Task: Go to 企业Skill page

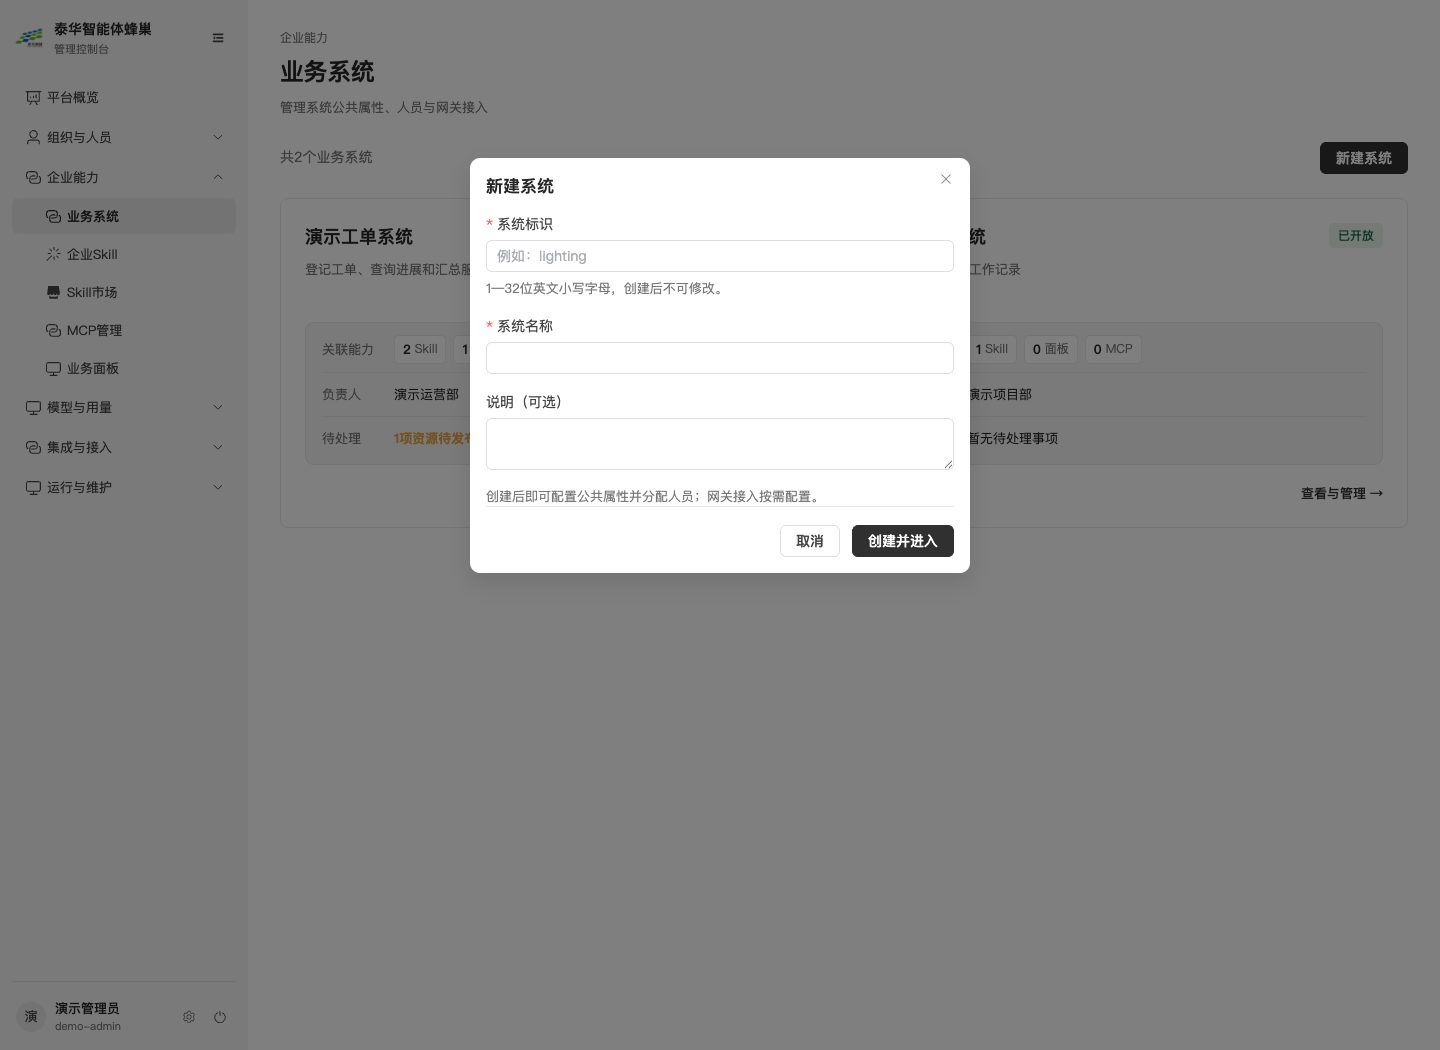Action: 124,254
